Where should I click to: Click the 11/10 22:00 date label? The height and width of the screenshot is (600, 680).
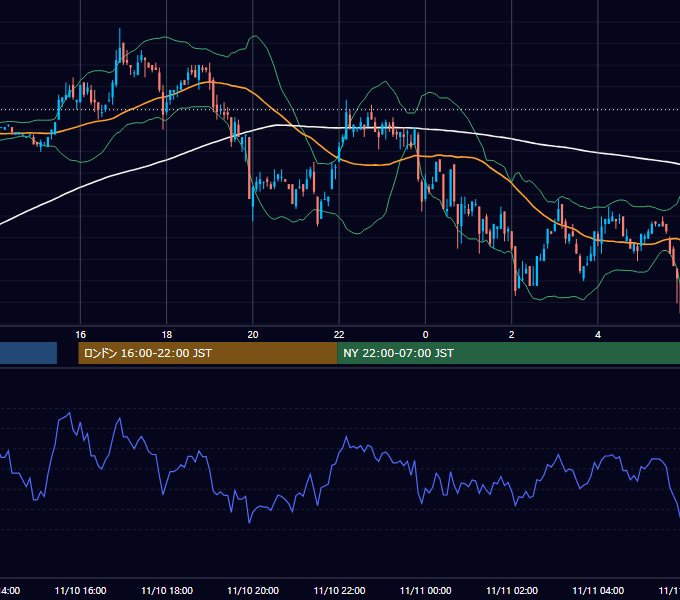click(x=339, y=590)
